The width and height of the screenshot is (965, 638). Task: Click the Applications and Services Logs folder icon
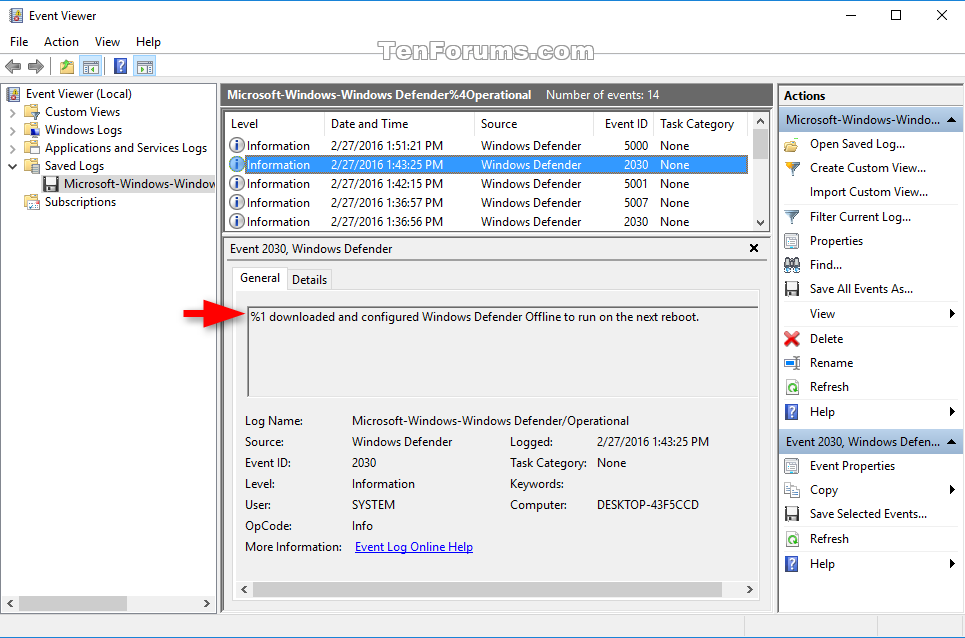click(x=32, y=148)
